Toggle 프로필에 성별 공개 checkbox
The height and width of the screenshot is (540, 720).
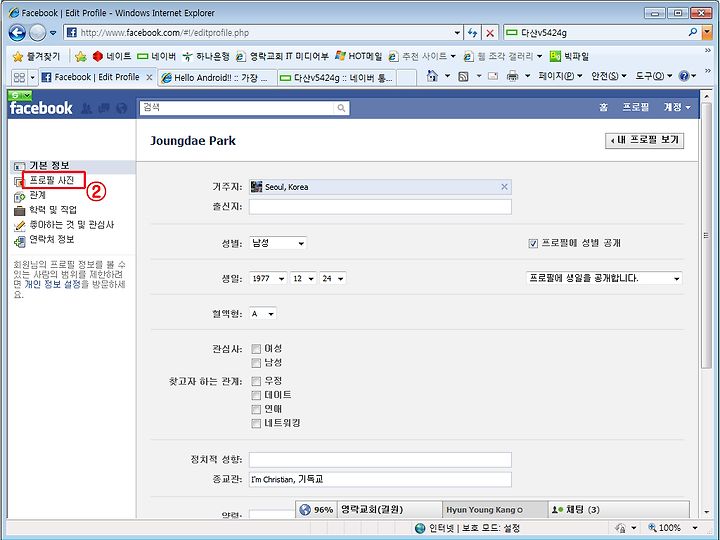(533, 243)
